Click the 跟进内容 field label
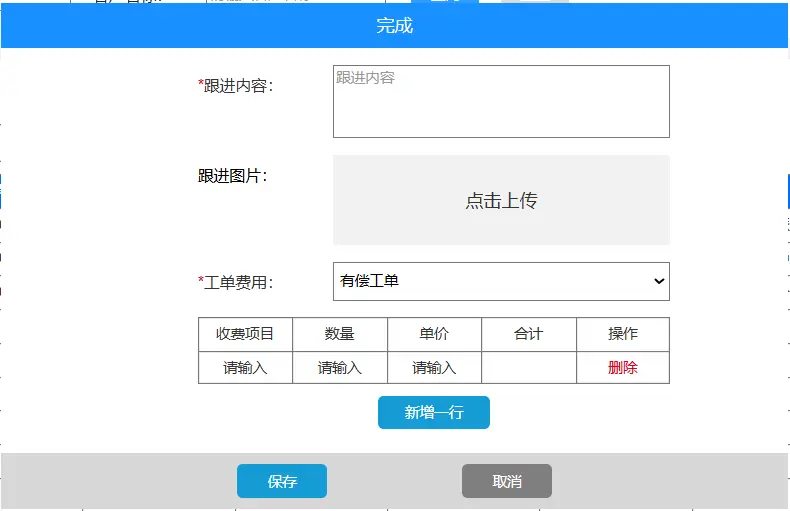This screenshot has width=790, height=511. tap(237, 86)
